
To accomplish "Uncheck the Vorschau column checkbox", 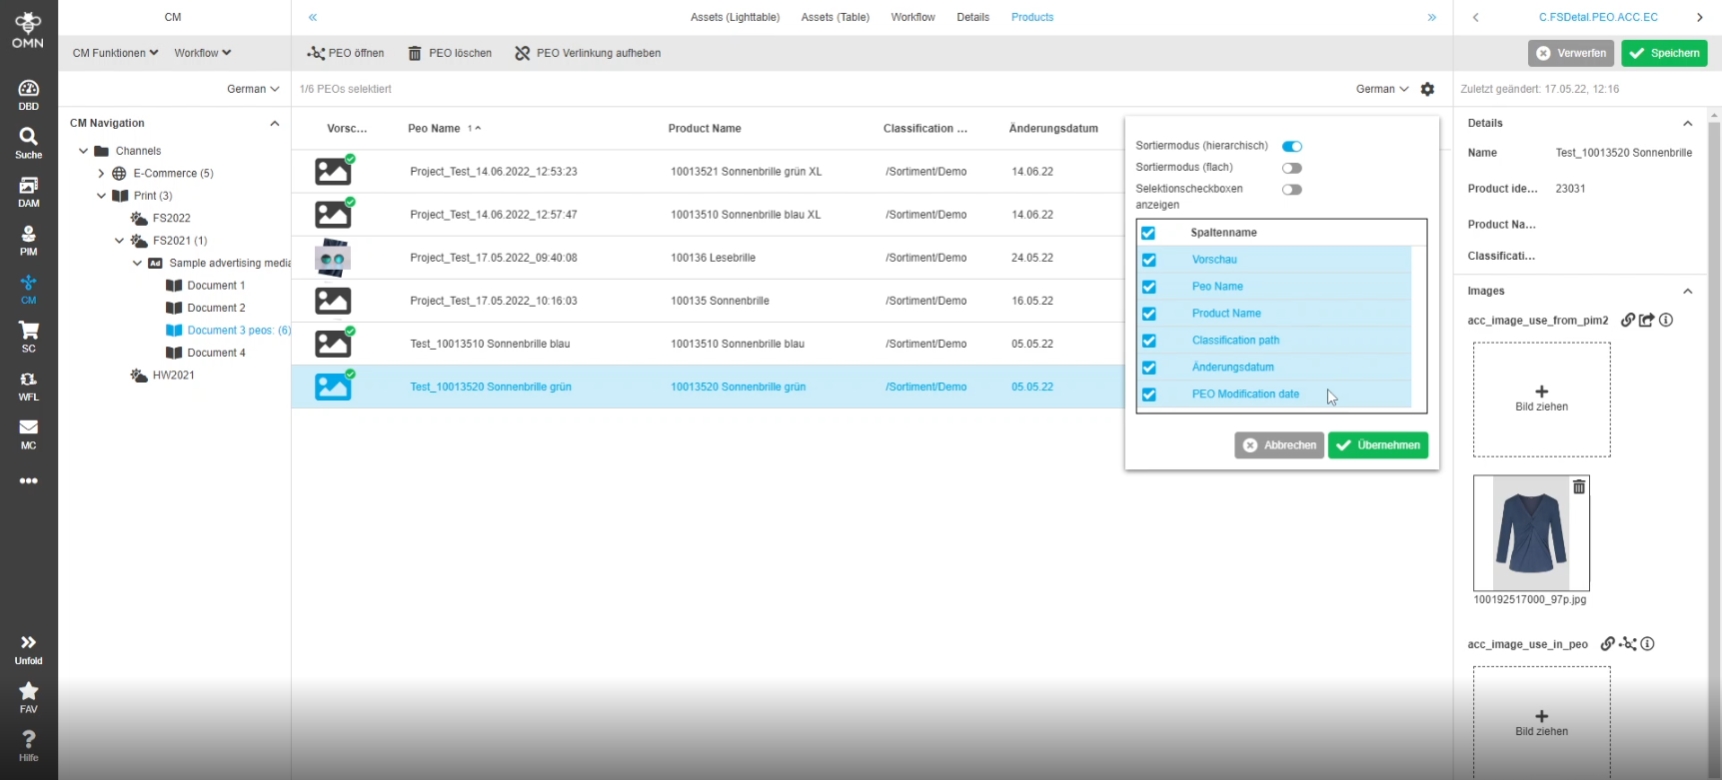I will click(1149, 260).
